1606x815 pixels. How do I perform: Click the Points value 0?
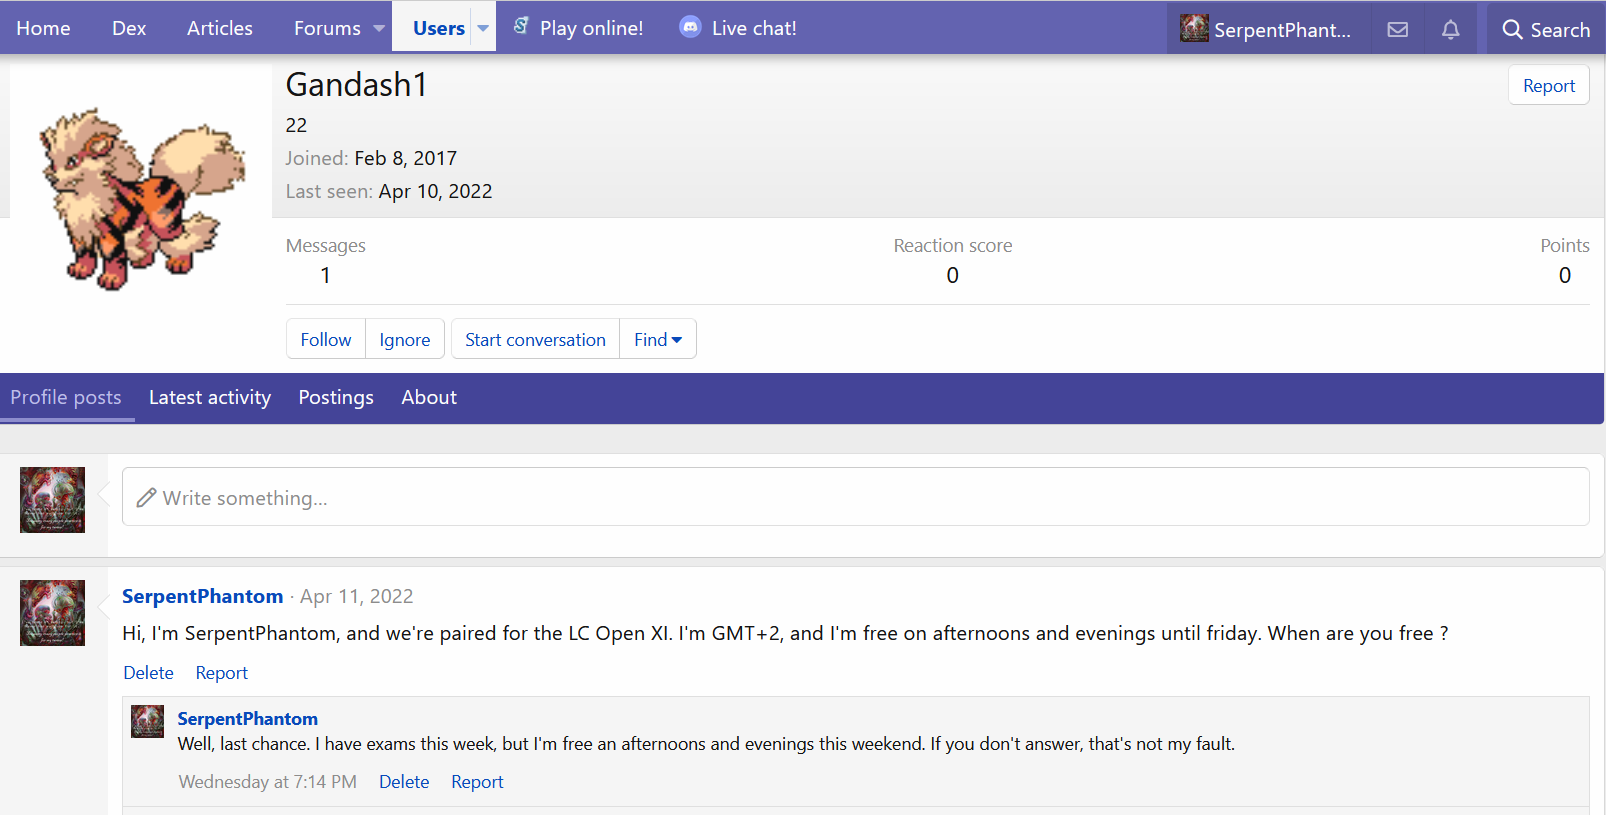[x=1565, y=275]
